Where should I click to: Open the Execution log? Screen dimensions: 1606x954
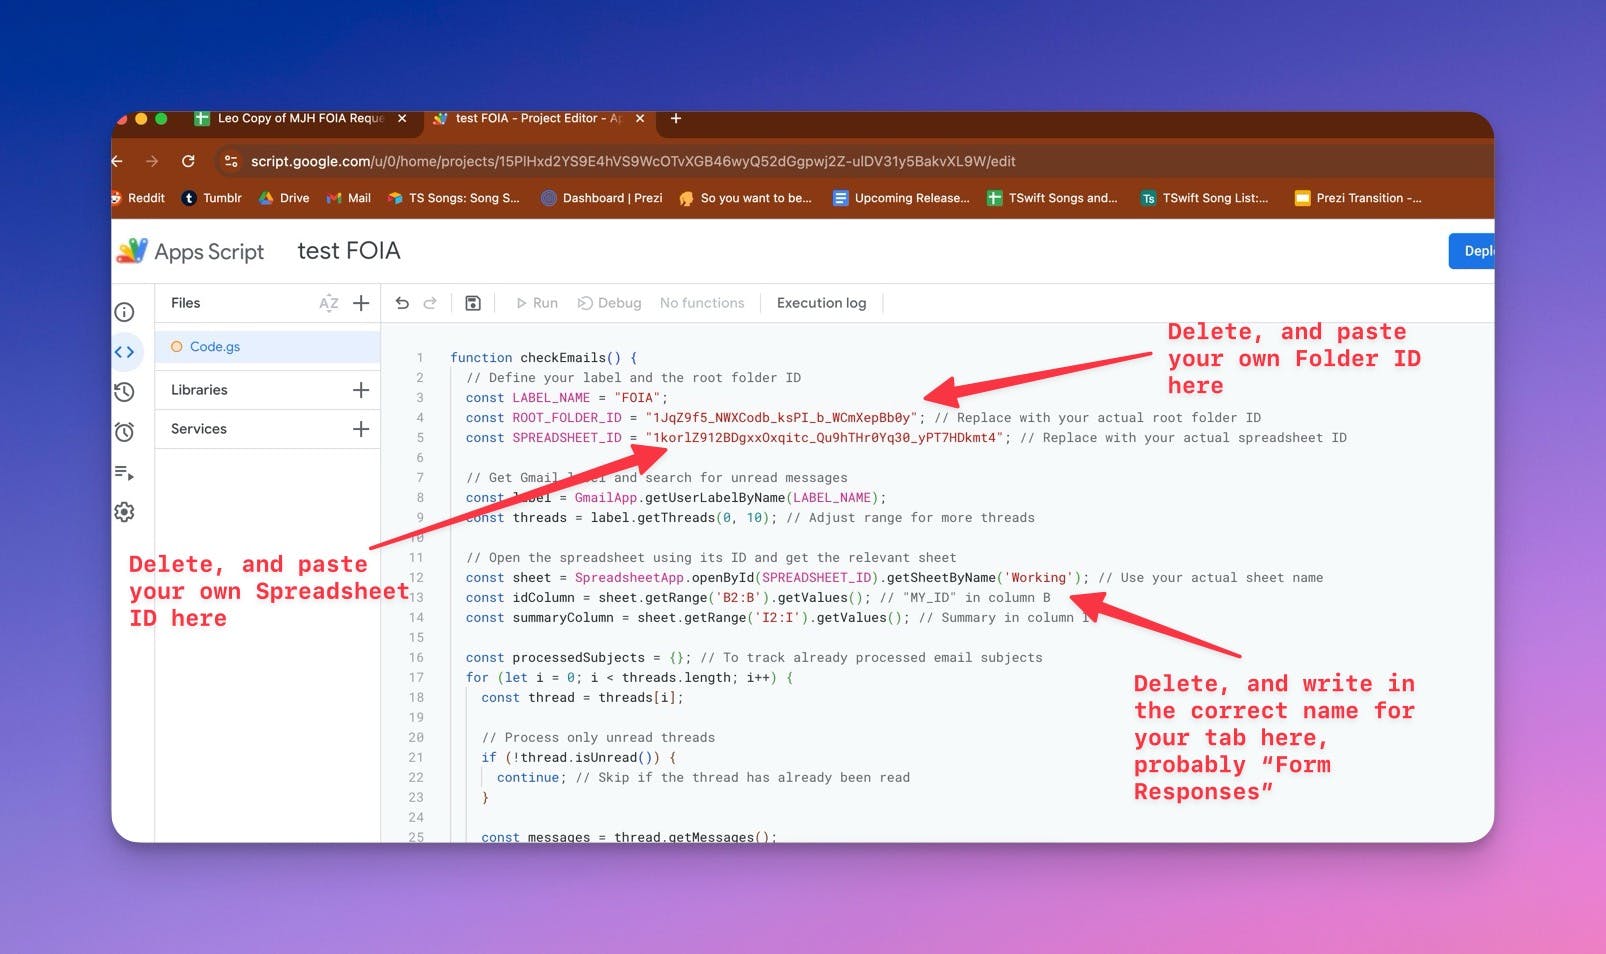[x=822, y=303]
